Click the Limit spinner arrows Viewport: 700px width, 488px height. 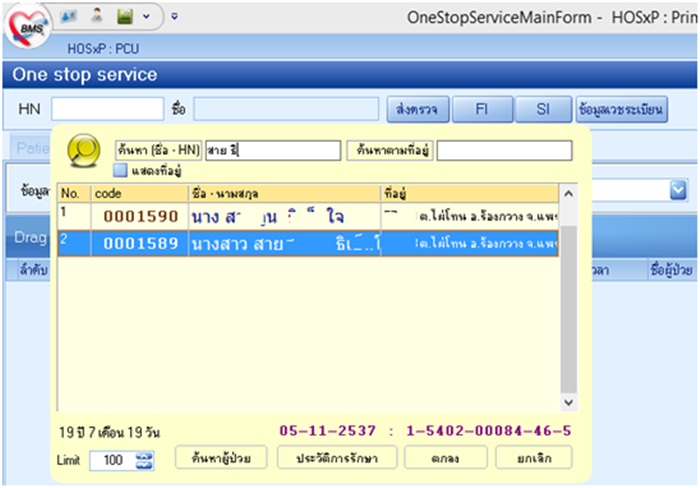(x=144, y=461)
